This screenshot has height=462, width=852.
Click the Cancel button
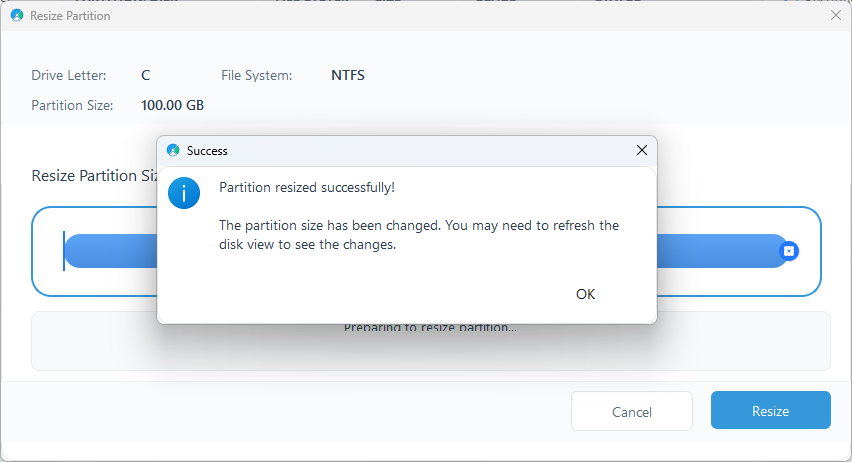(631, 411)
